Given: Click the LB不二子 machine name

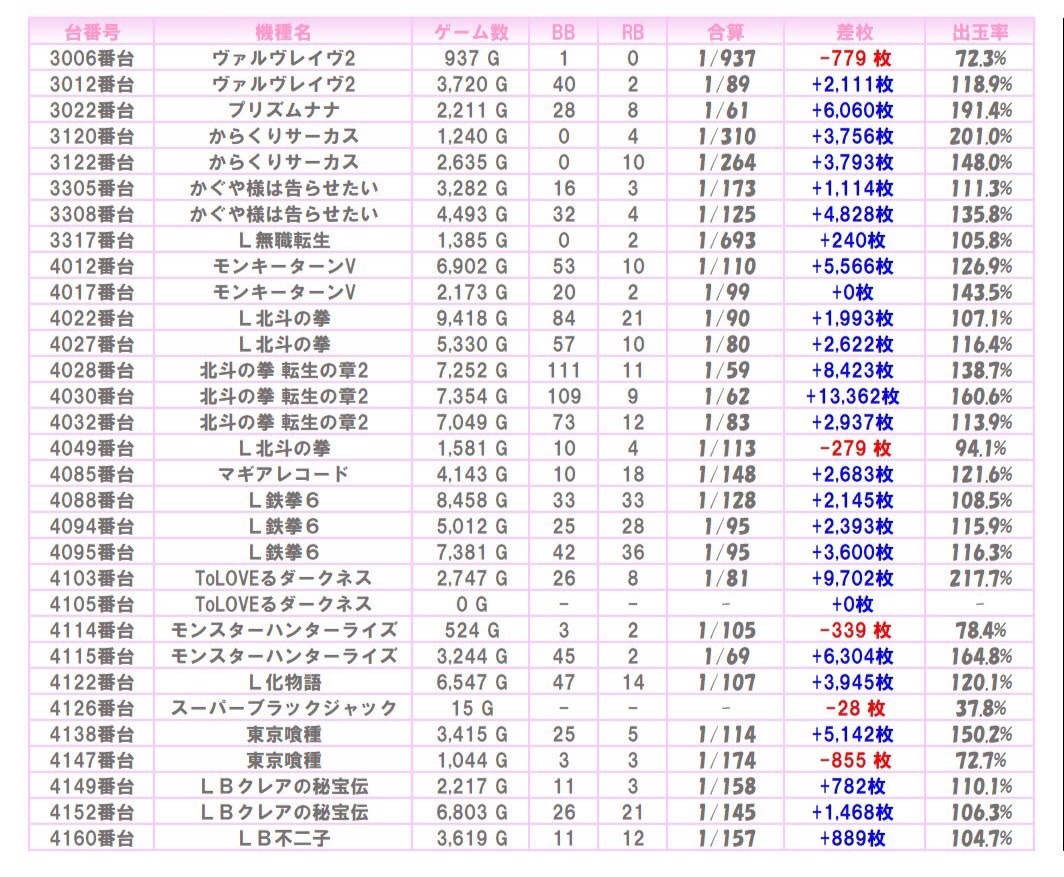Looking at the screenshot, I should click(283, 838).
